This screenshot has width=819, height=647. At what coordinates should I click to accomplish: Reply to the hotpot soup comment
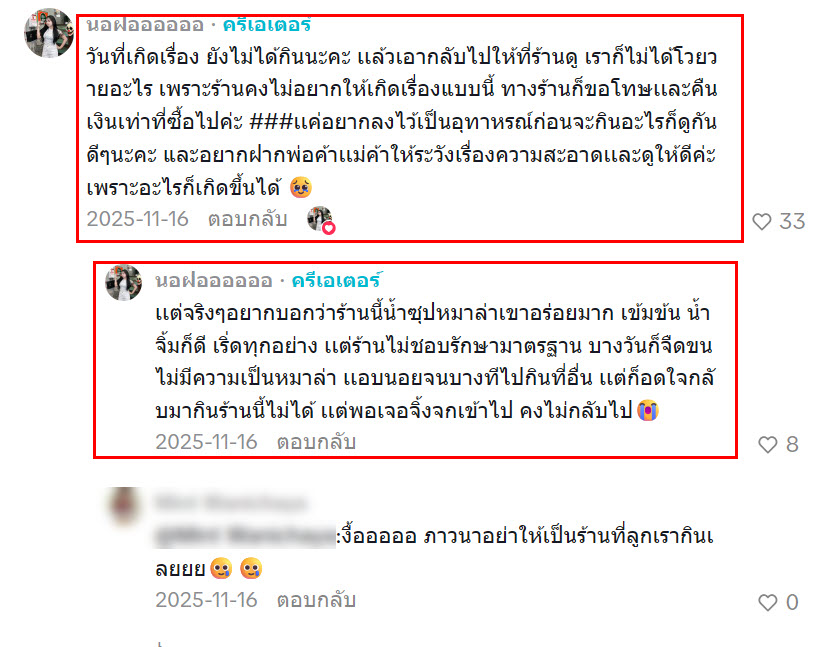[316, 442]
